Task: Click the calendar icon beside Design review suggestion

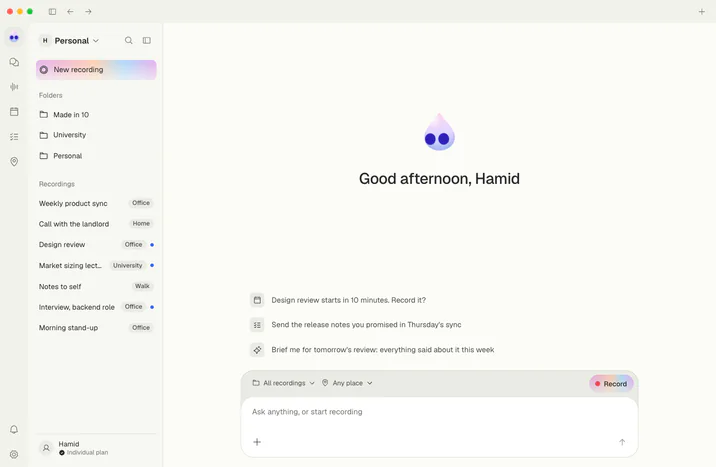Action: coord(257,300)
